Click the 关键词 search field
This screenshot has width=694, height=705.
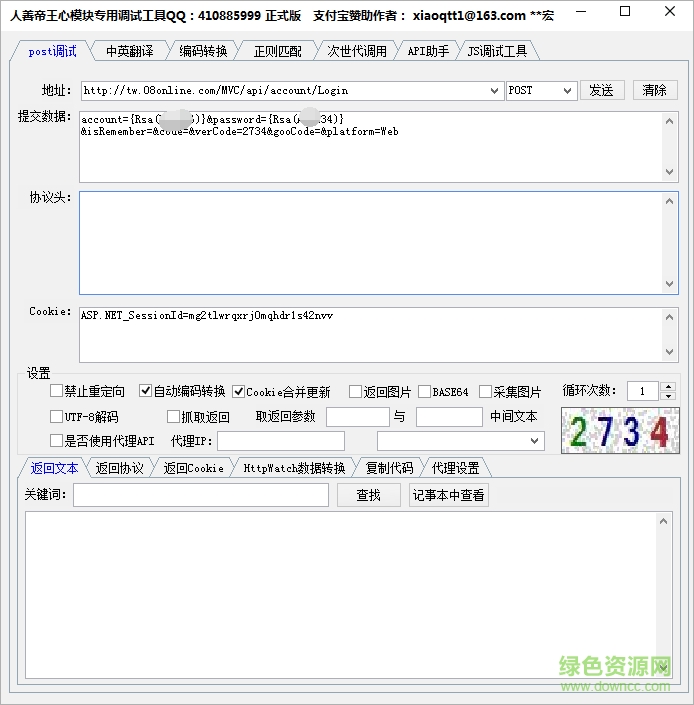[x=201, y=495]
